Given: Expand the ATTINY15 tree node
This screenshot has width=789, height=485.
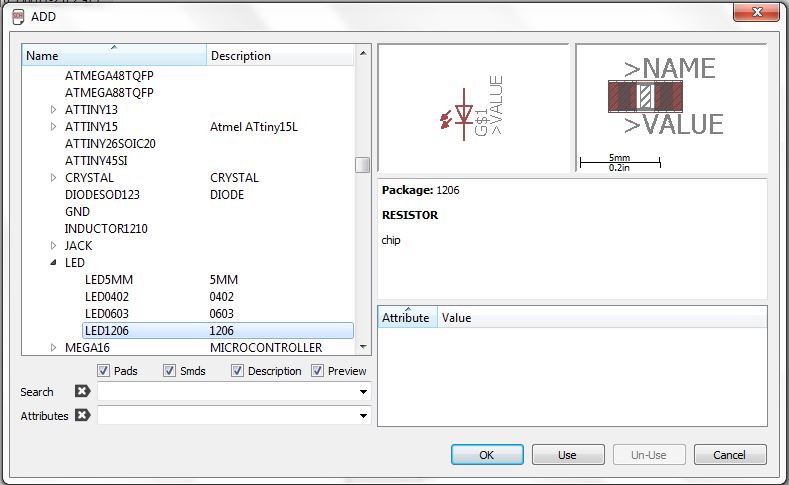Looking at the screenshot, I should coord(53,126).
